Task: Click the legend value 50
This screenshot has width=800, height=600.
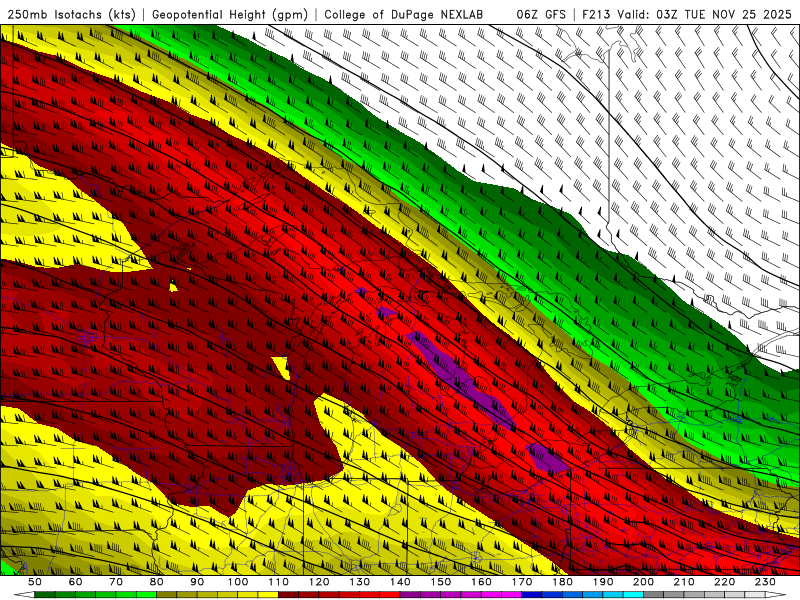Action: pos(35,582)
